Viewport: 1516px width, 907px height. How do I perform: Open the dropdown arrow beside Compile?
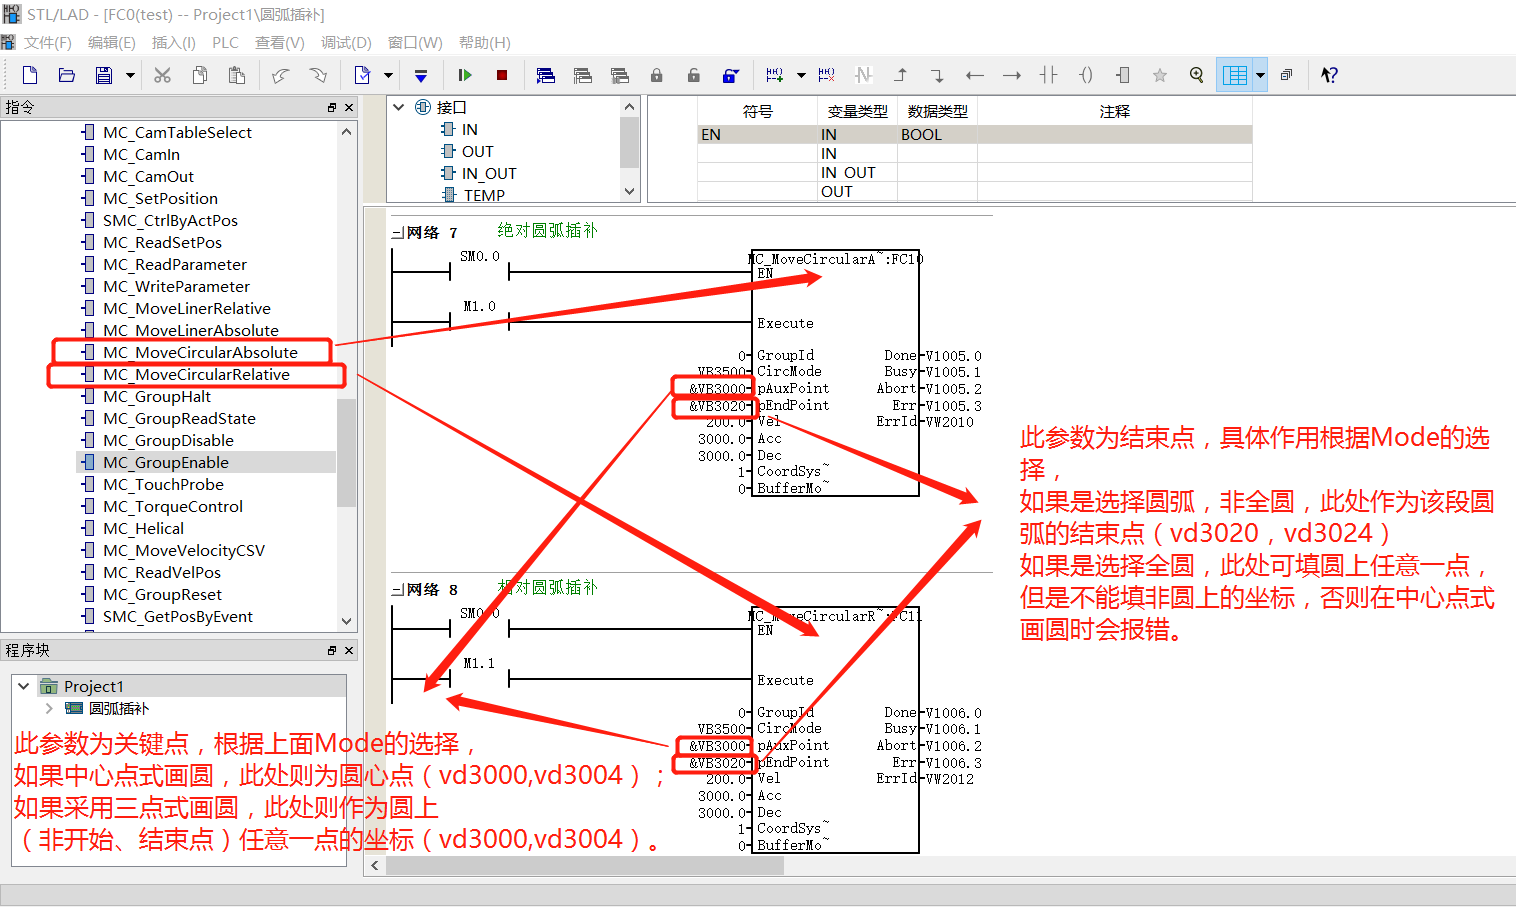pos(388,75)
